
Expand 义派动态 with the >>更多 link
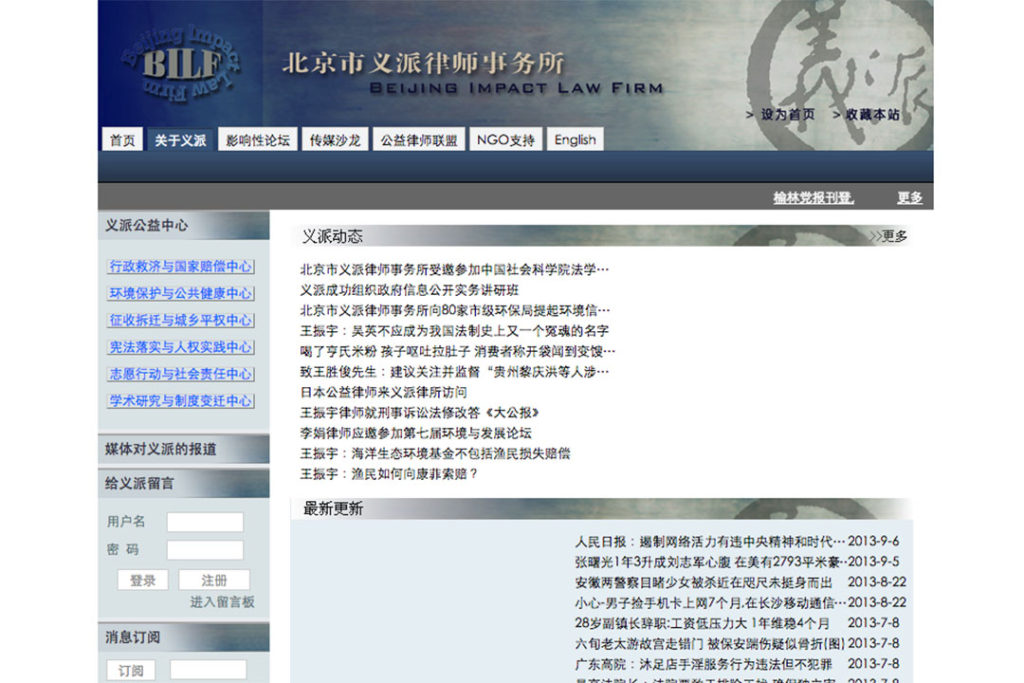pos(889,237)
